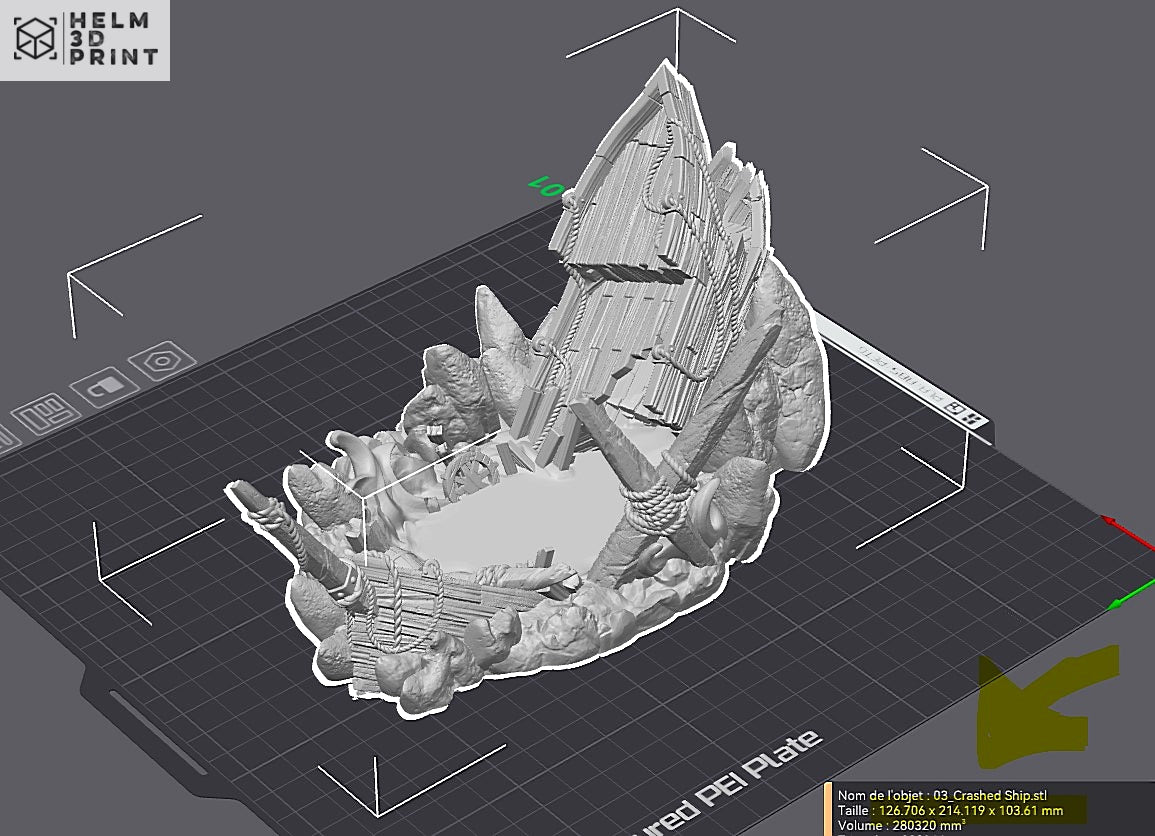
Task: Click the red X axis arrow
Action: tap(1127, 532)
